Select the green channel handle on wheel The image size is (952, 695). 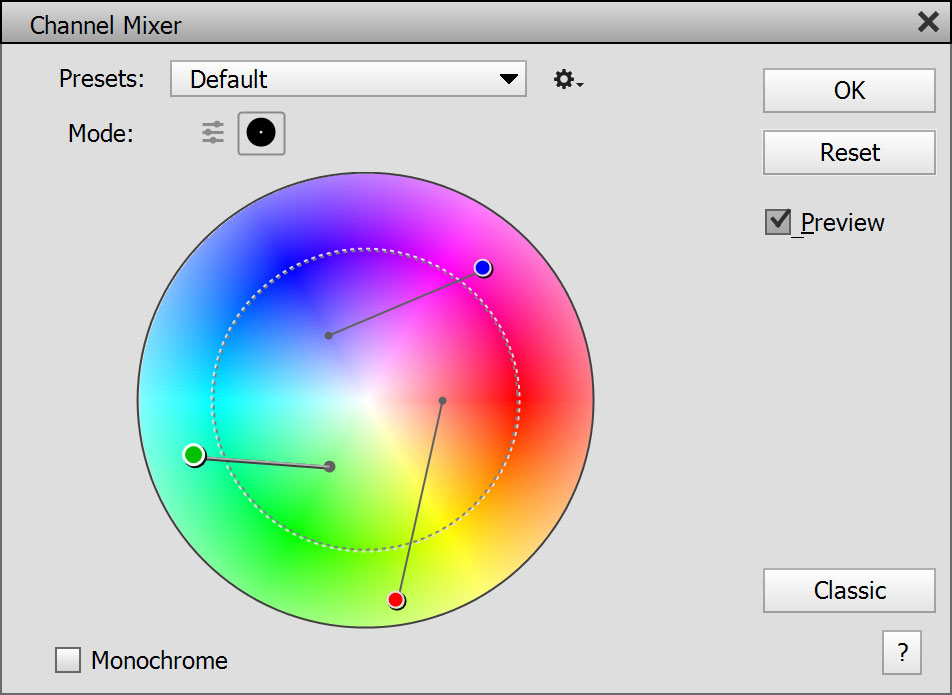click(x=194, y=455)
